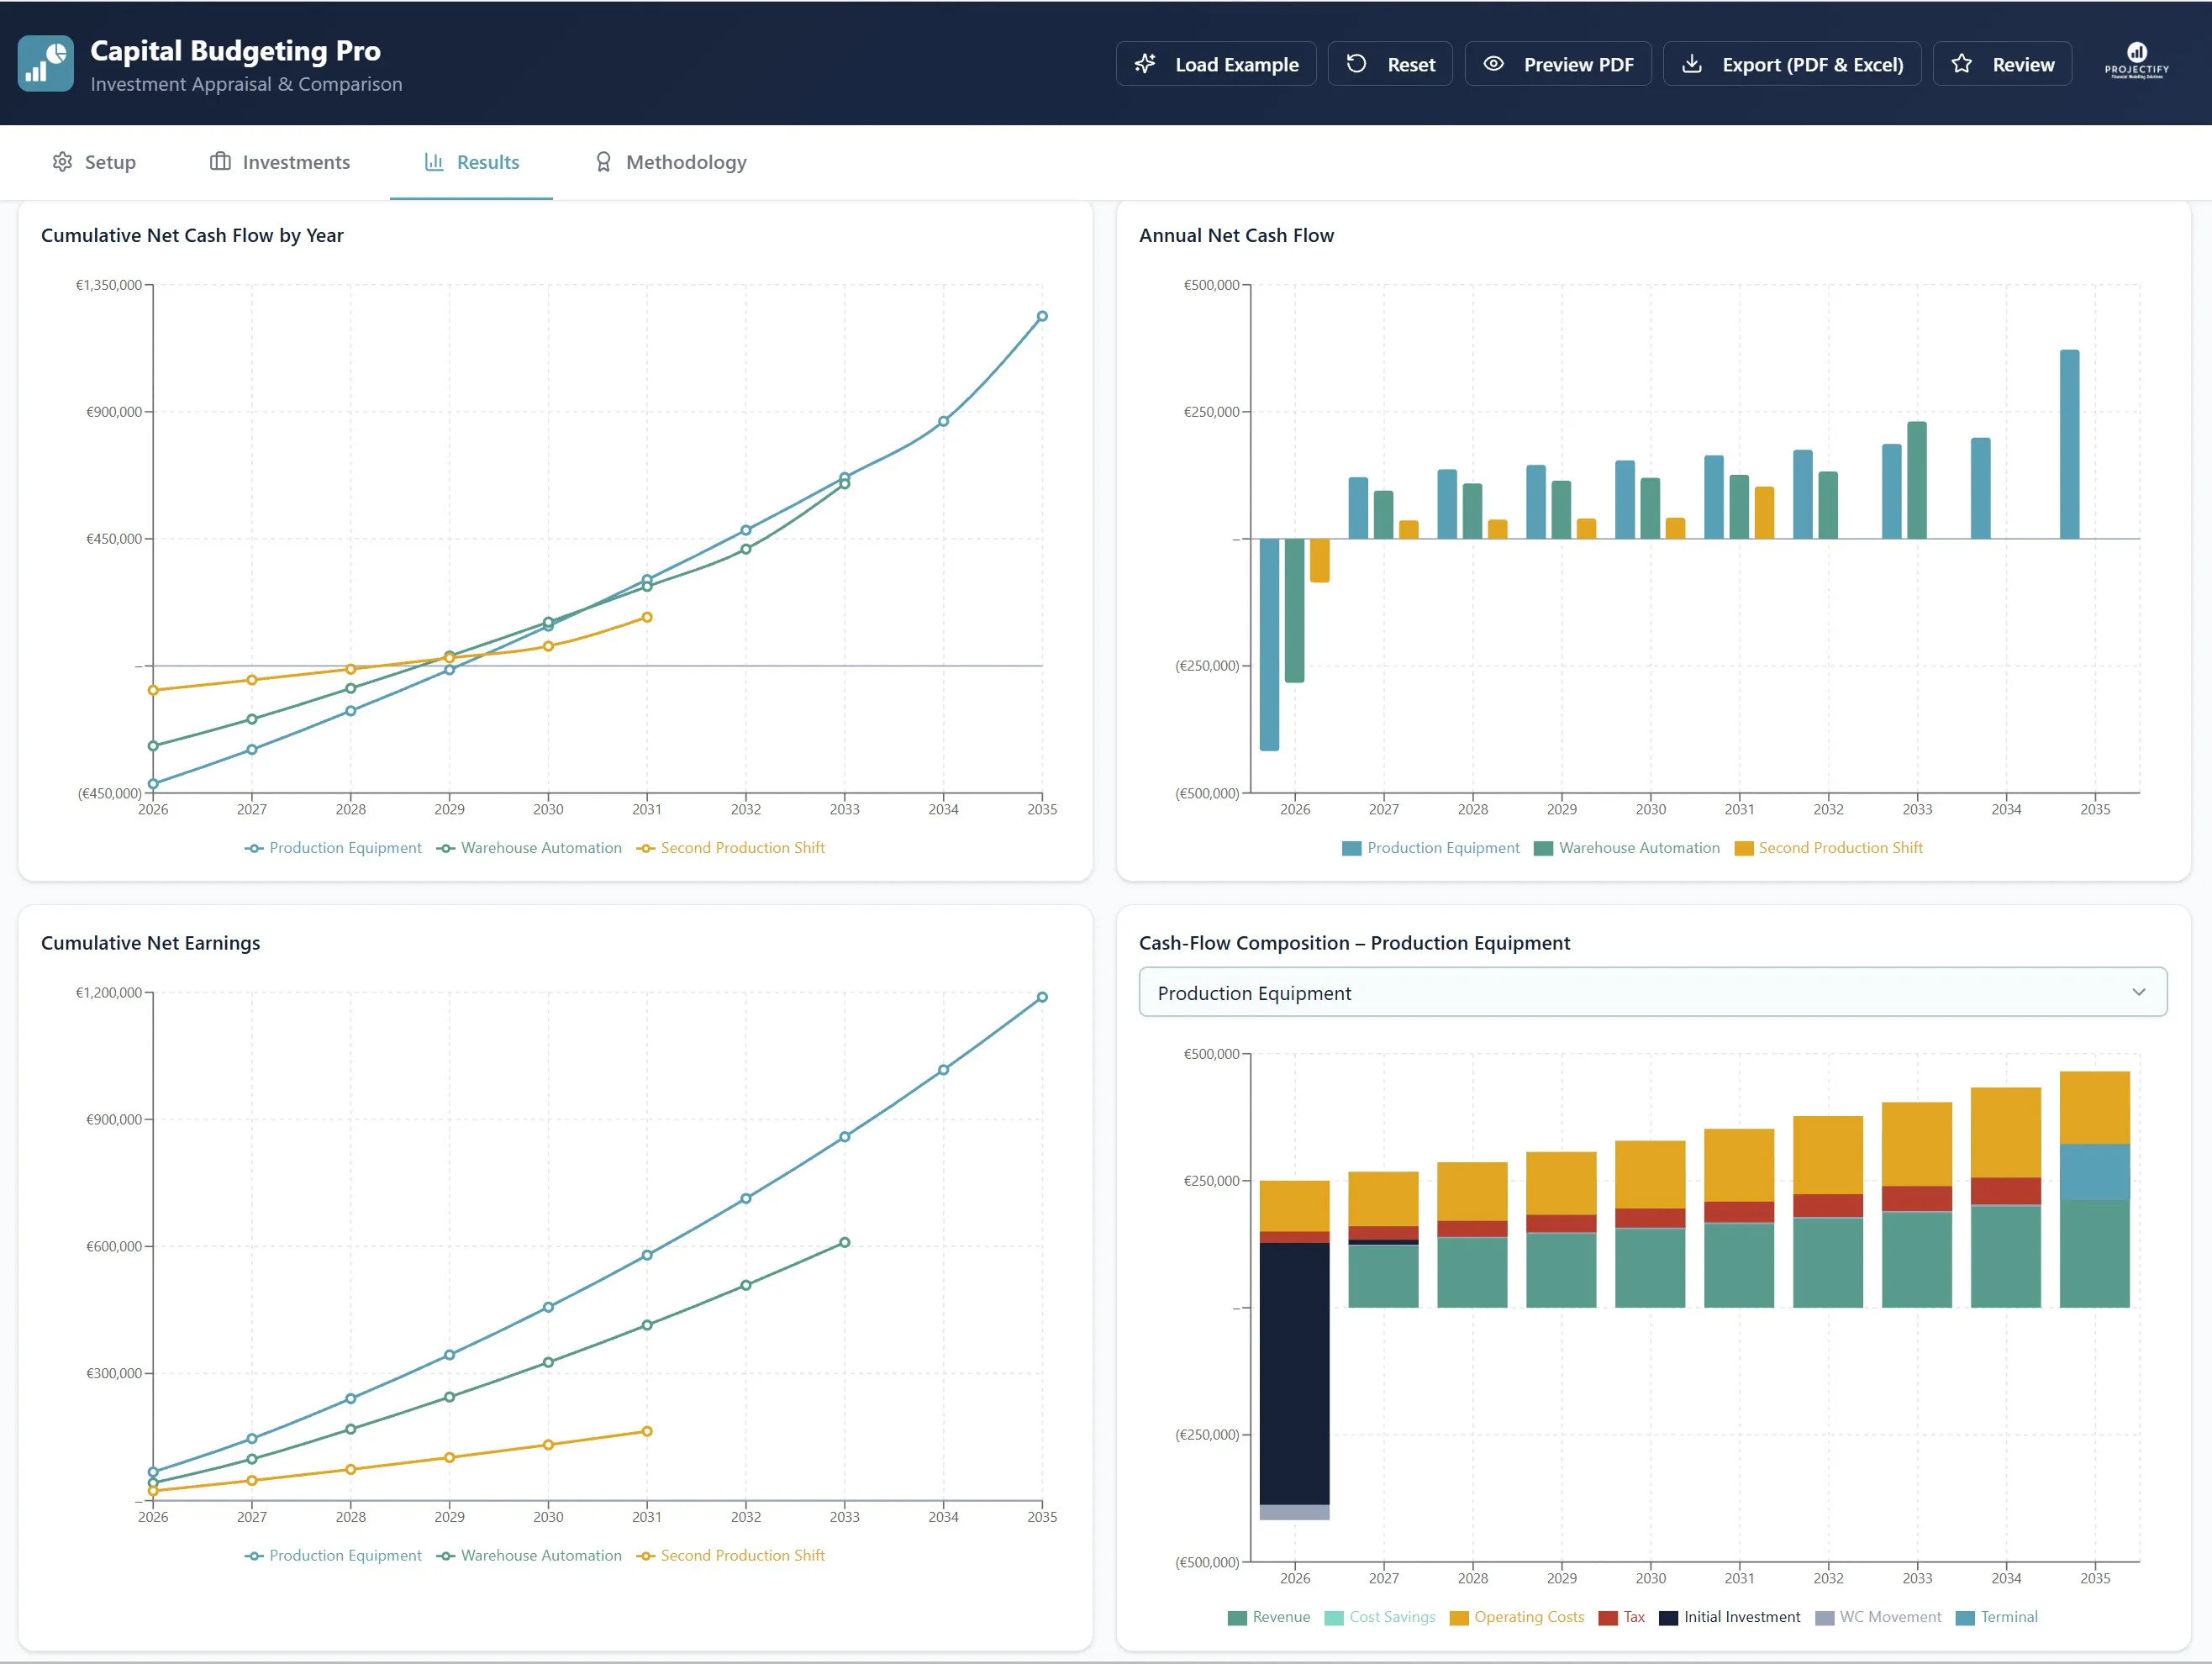Click Initial Investment legend entry
2212x1664 pixels.
point(1730,1617)
